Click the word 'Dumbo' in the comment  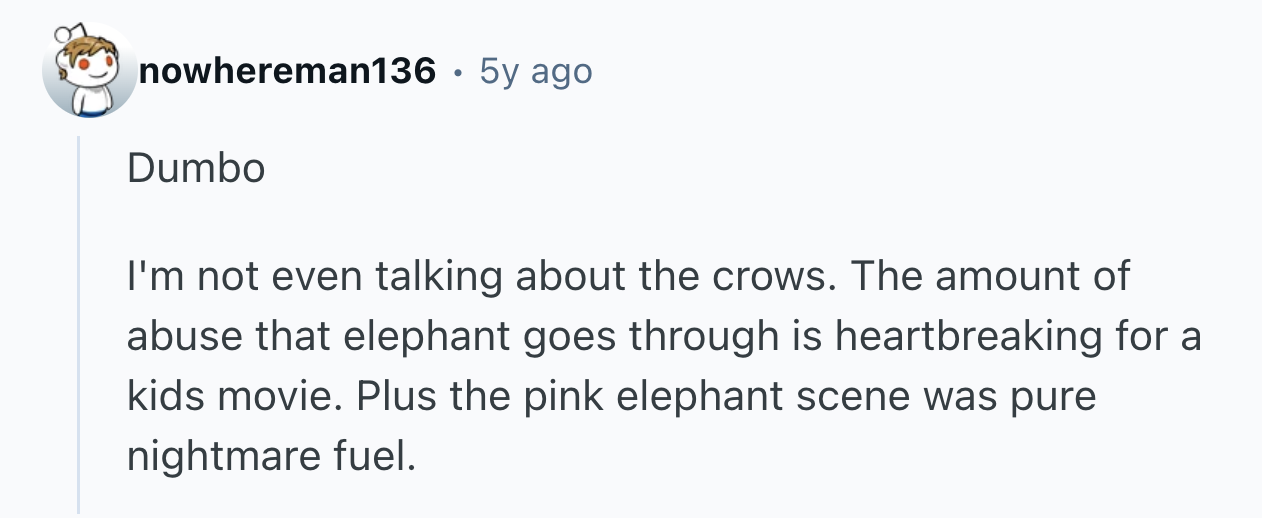pos(196,169)
